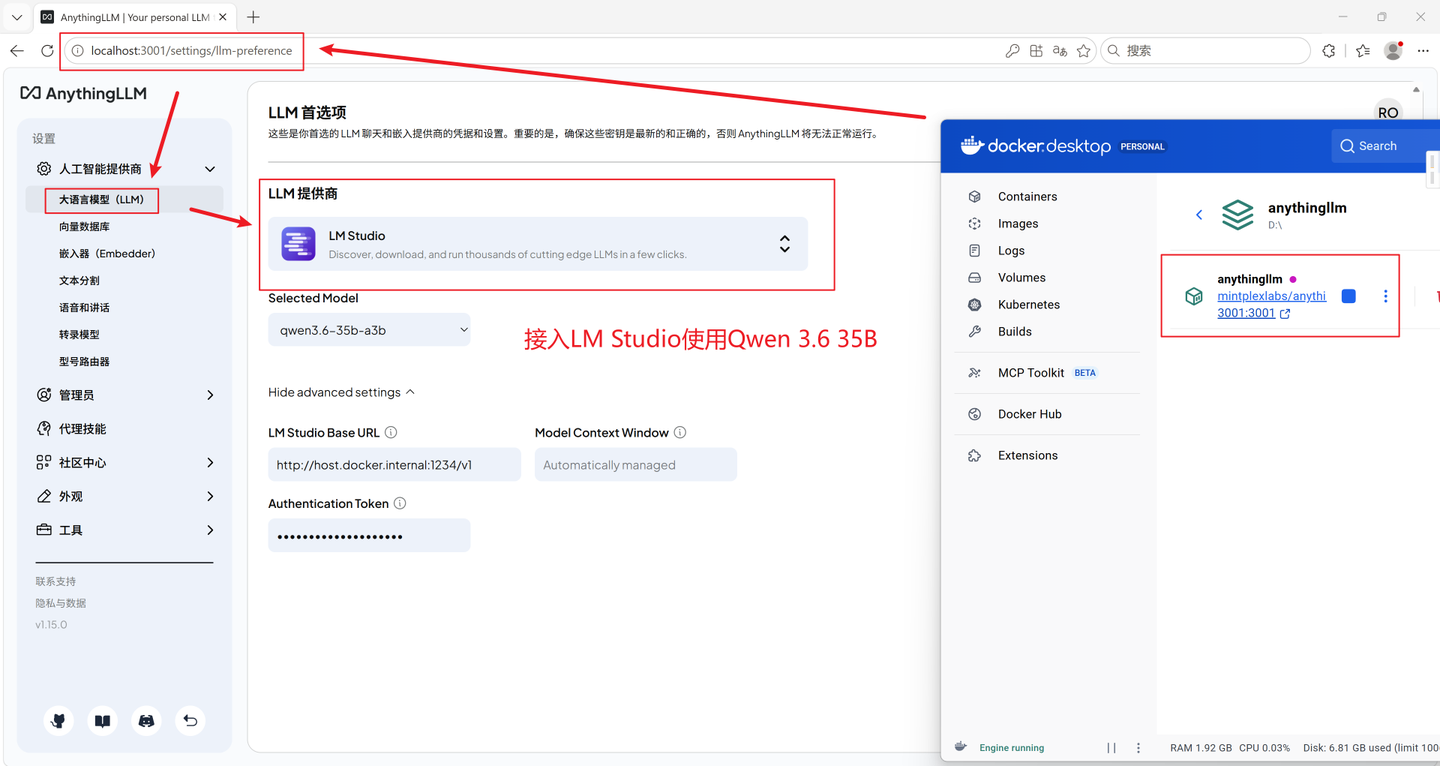Screen dimensions: 1440x766
Task: Open the browser profile avatar
Action: click(1393, 51)
